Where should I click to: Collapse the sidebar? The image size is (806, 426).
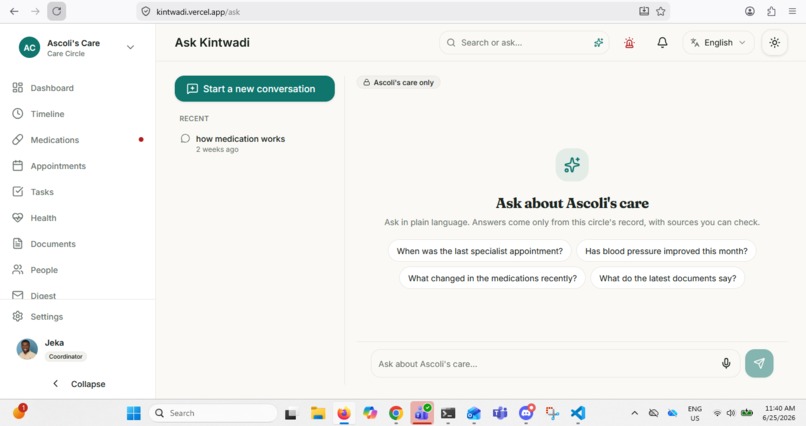coord(79,384)
